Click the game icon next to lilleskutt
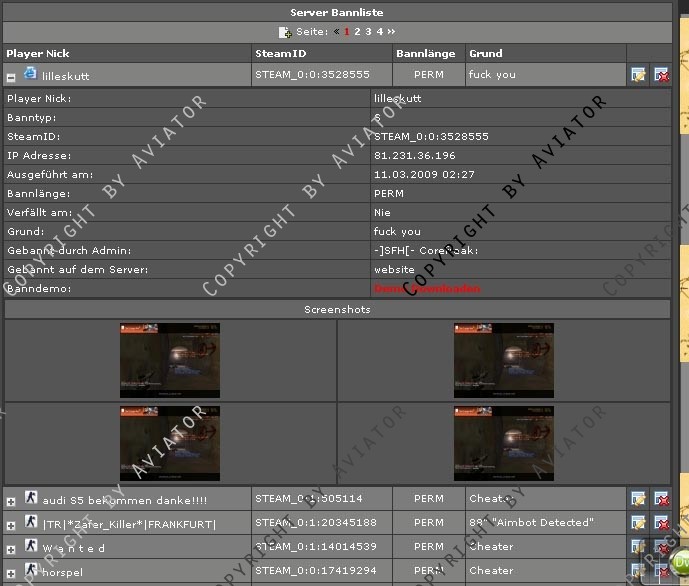The height and width of the screenshot is (586, 689). pos(30,74)
